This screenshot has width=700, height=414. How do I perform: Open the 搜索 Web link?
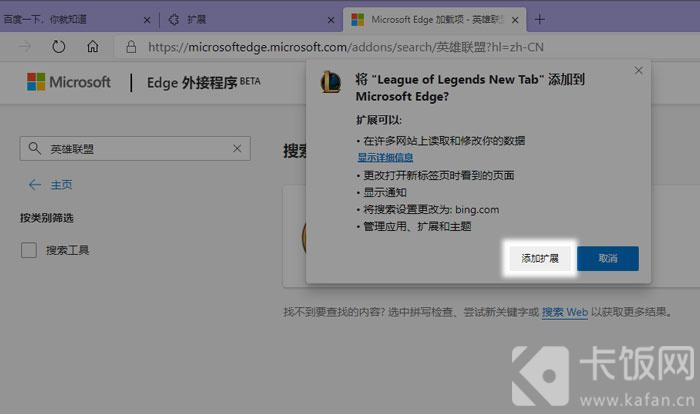pos(565,312)
